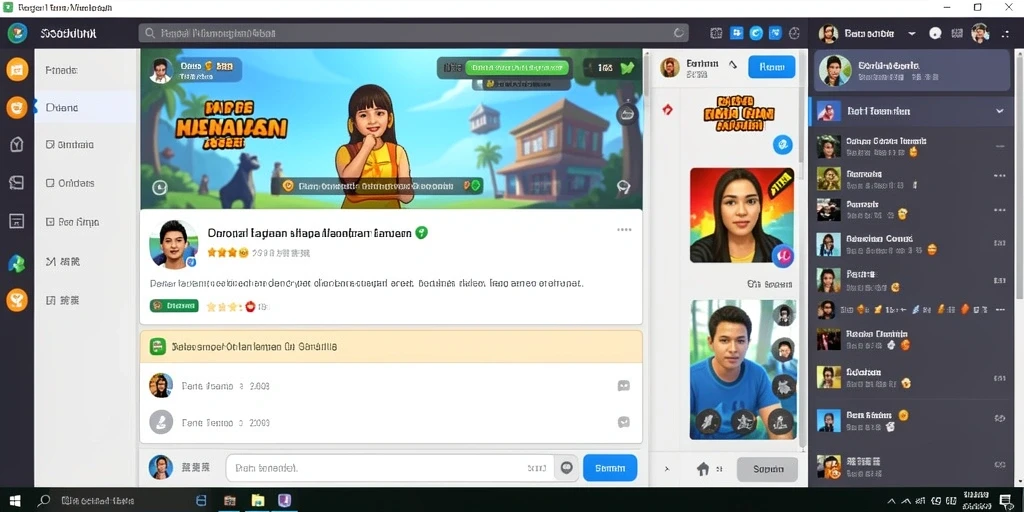Click the refresh icon inside the search bar
This screenshot has height=512, width=1024.
(679, 33)
